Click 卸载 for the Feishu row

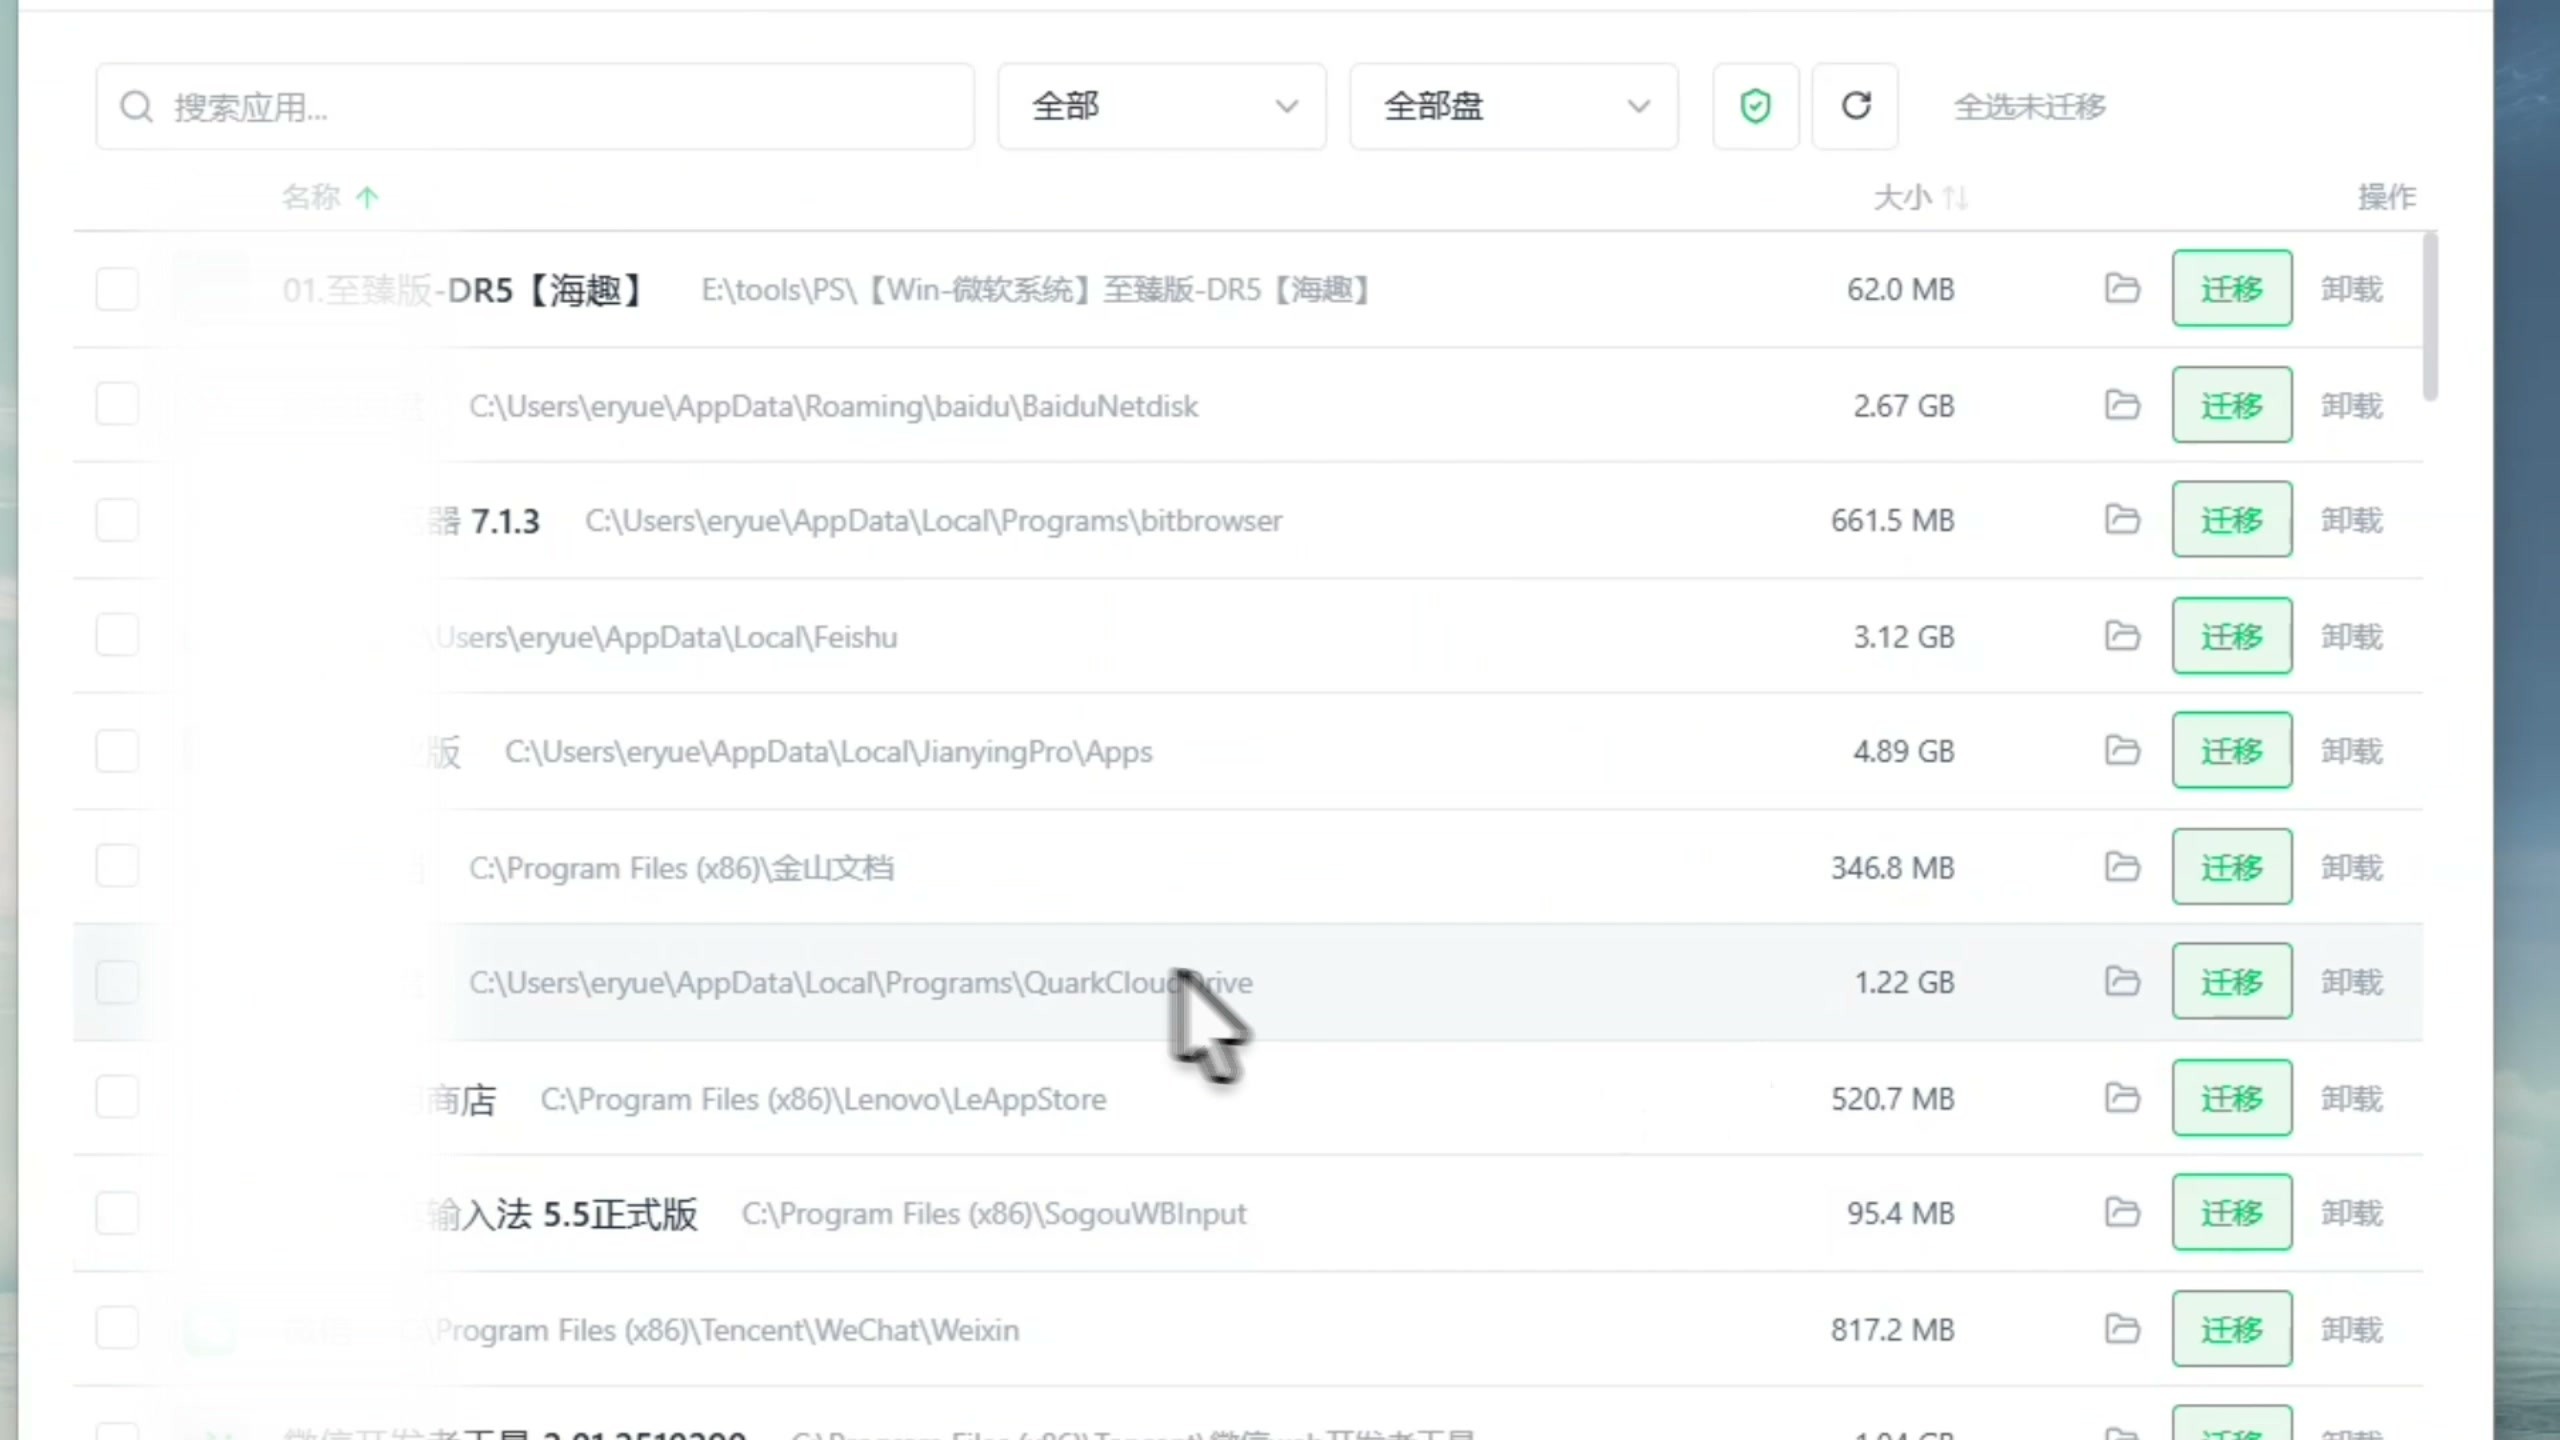coord(2352,636)
